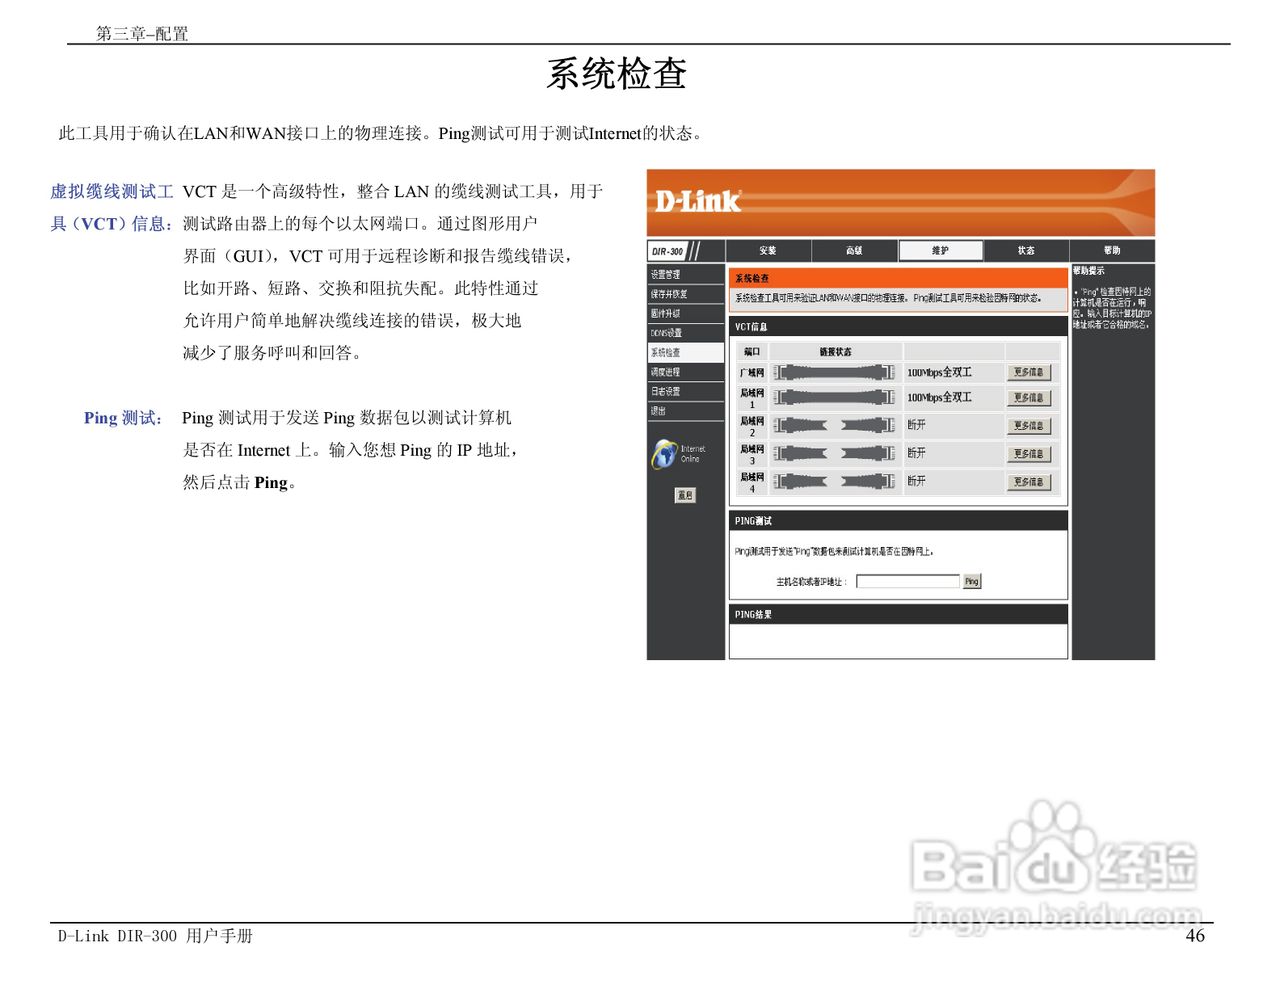Click the PING结果 section header
This screenshot has height=989, width=1280.
[x=898, y=614]
